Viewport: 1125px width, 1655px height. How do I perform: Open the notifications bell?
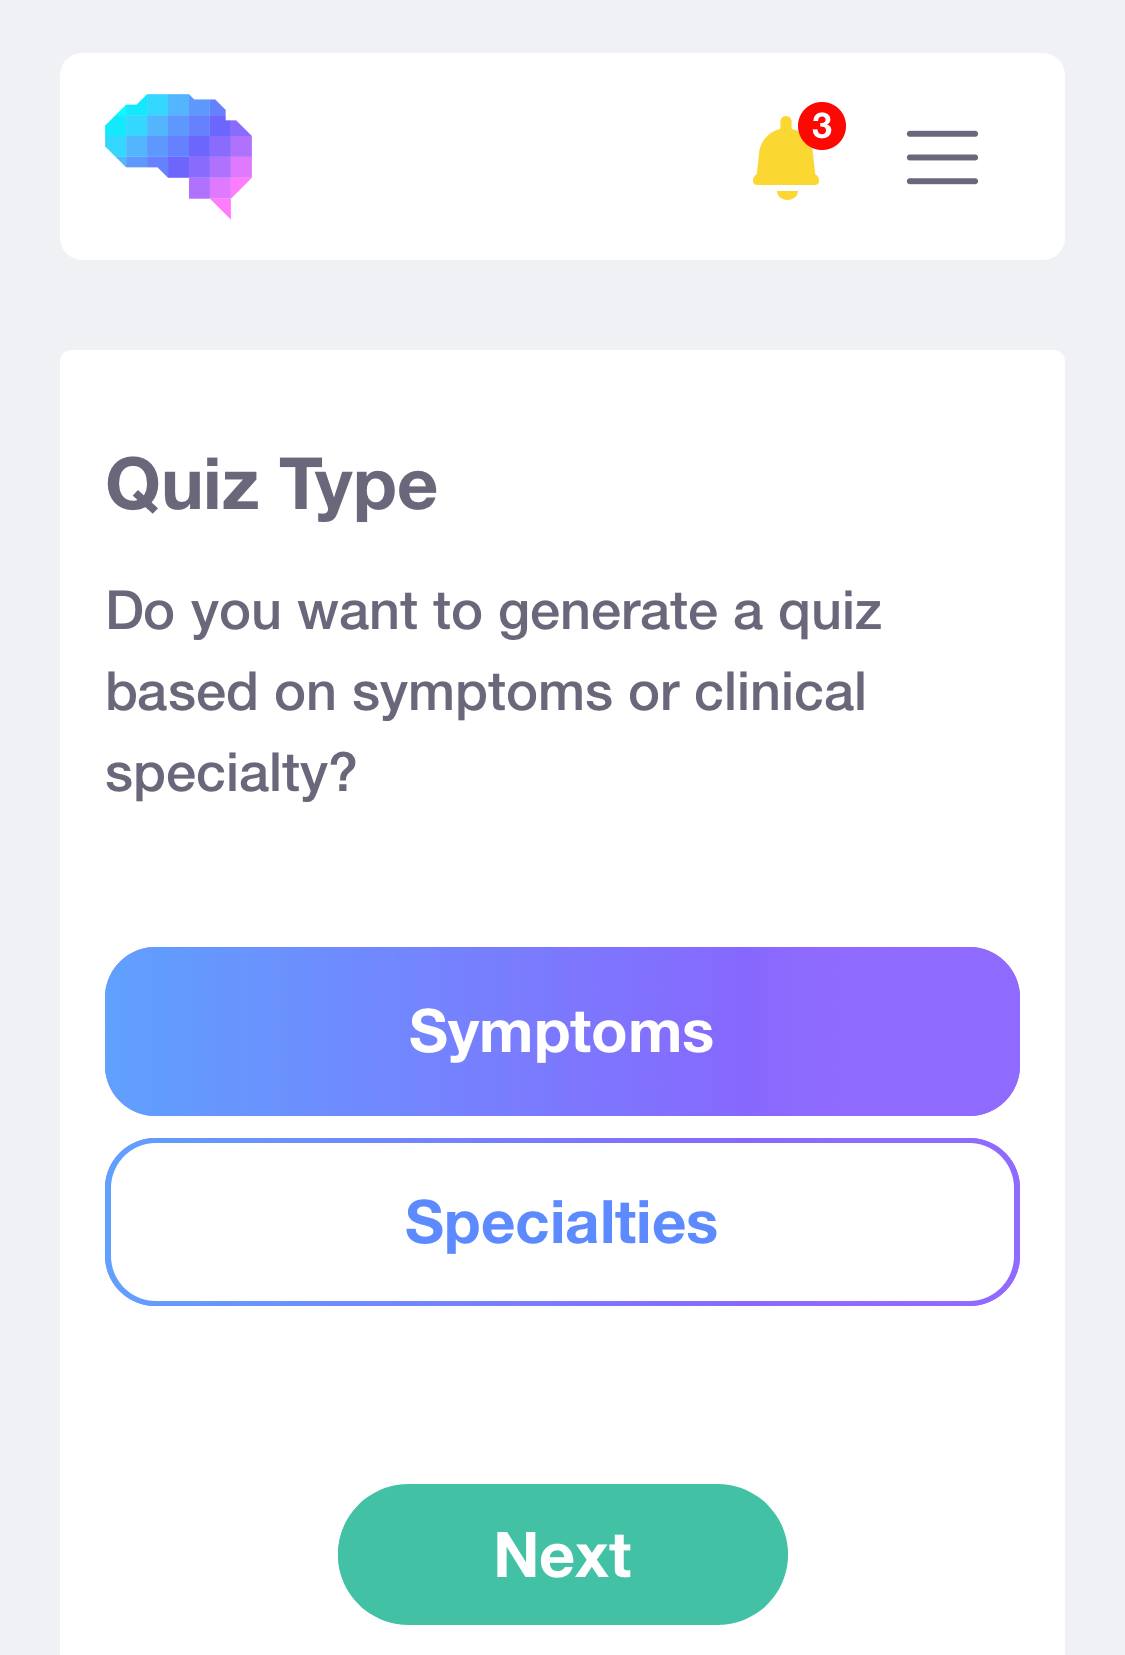[x=786, y=158]
